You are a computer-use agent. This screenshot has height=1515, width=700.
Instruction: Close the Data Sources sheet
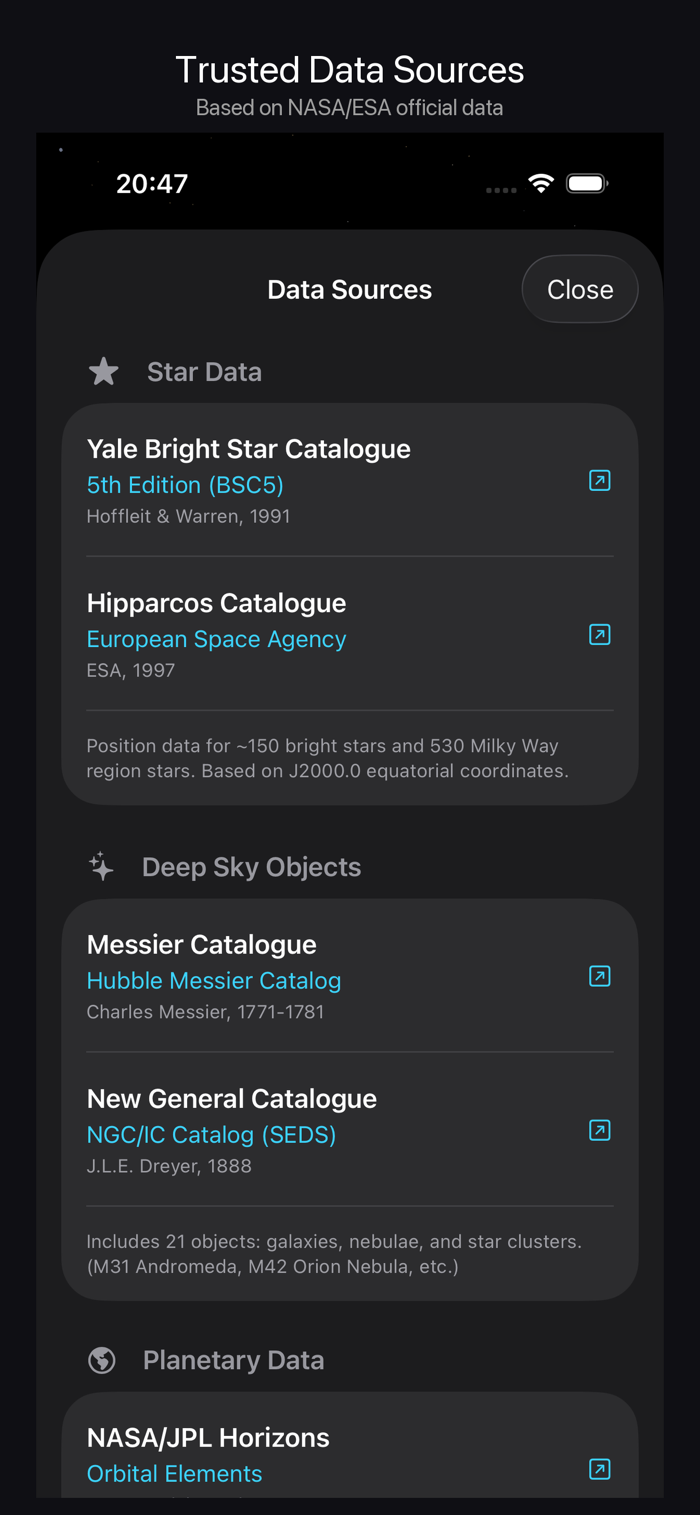coord(580,289)
